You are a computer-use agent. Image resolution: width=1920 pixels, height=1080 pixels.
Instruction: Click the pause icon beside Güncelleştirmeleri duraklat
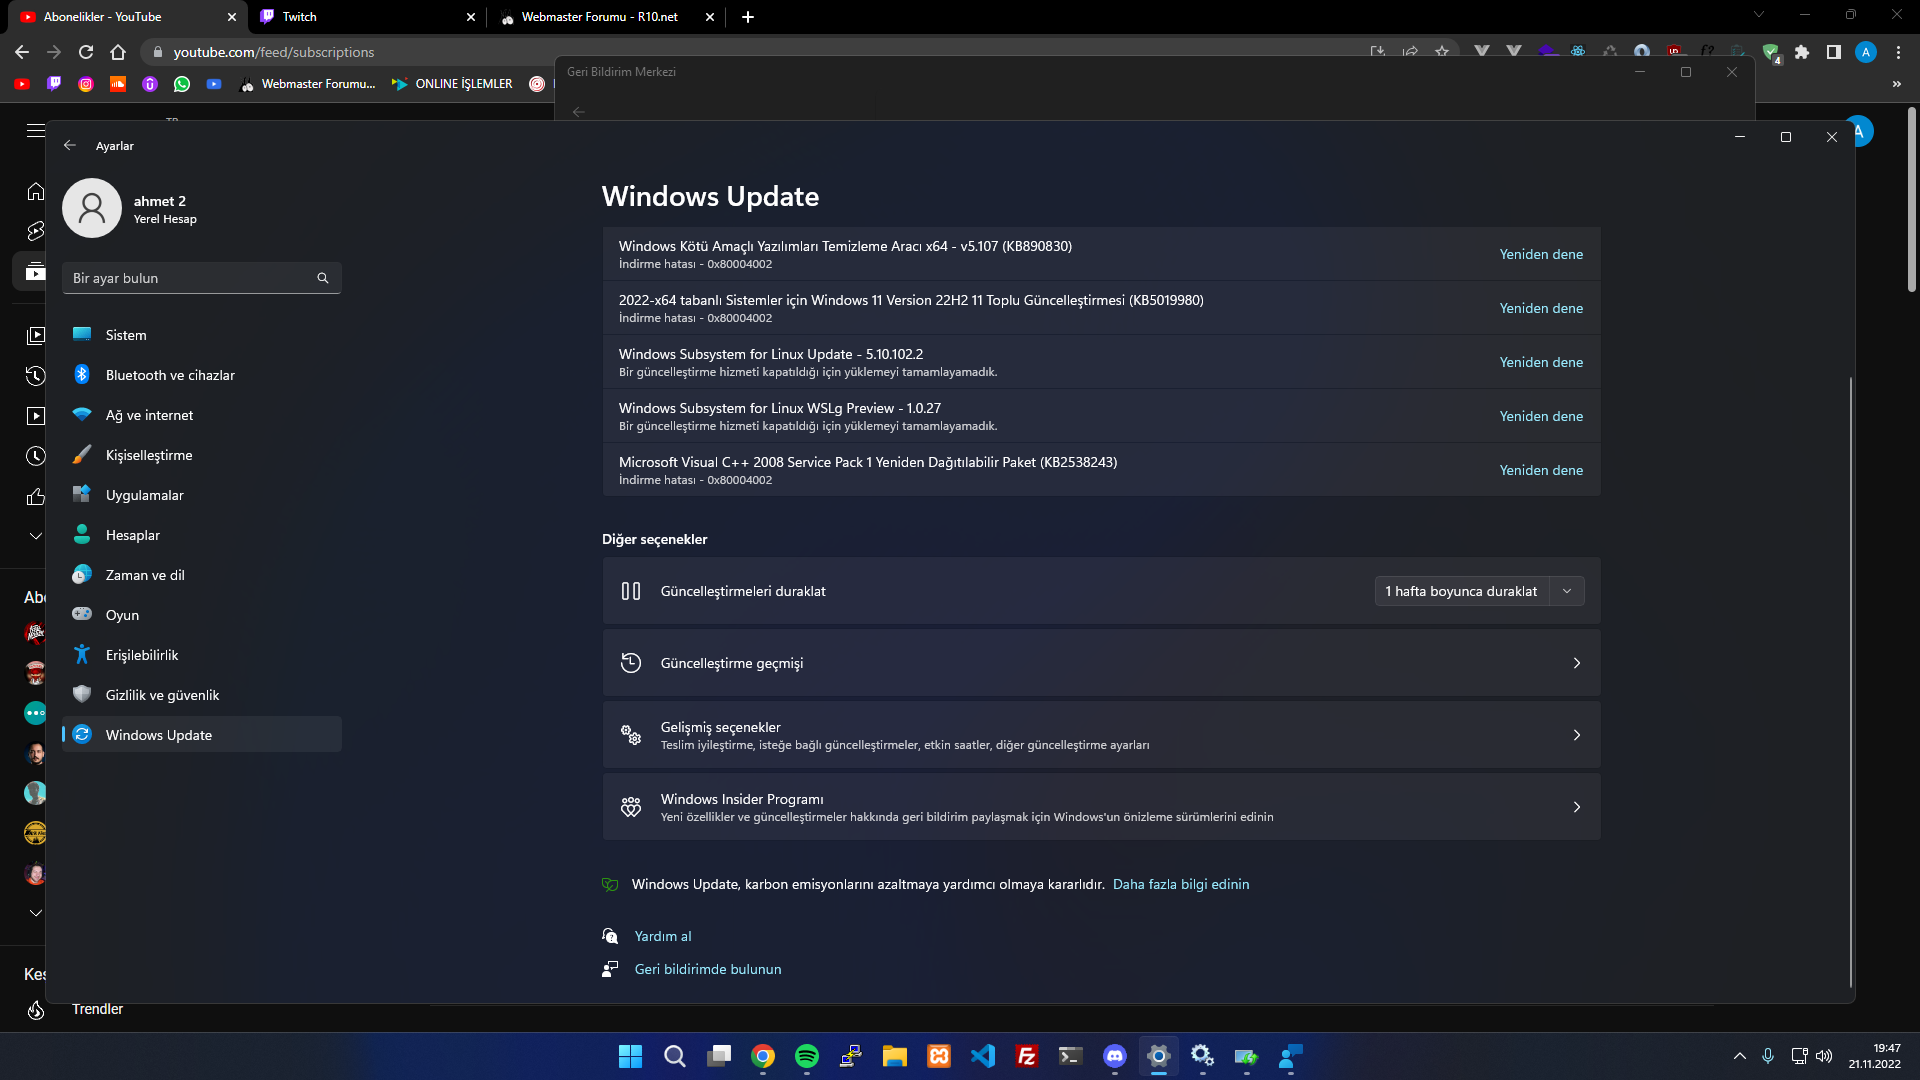coord(631,591)
